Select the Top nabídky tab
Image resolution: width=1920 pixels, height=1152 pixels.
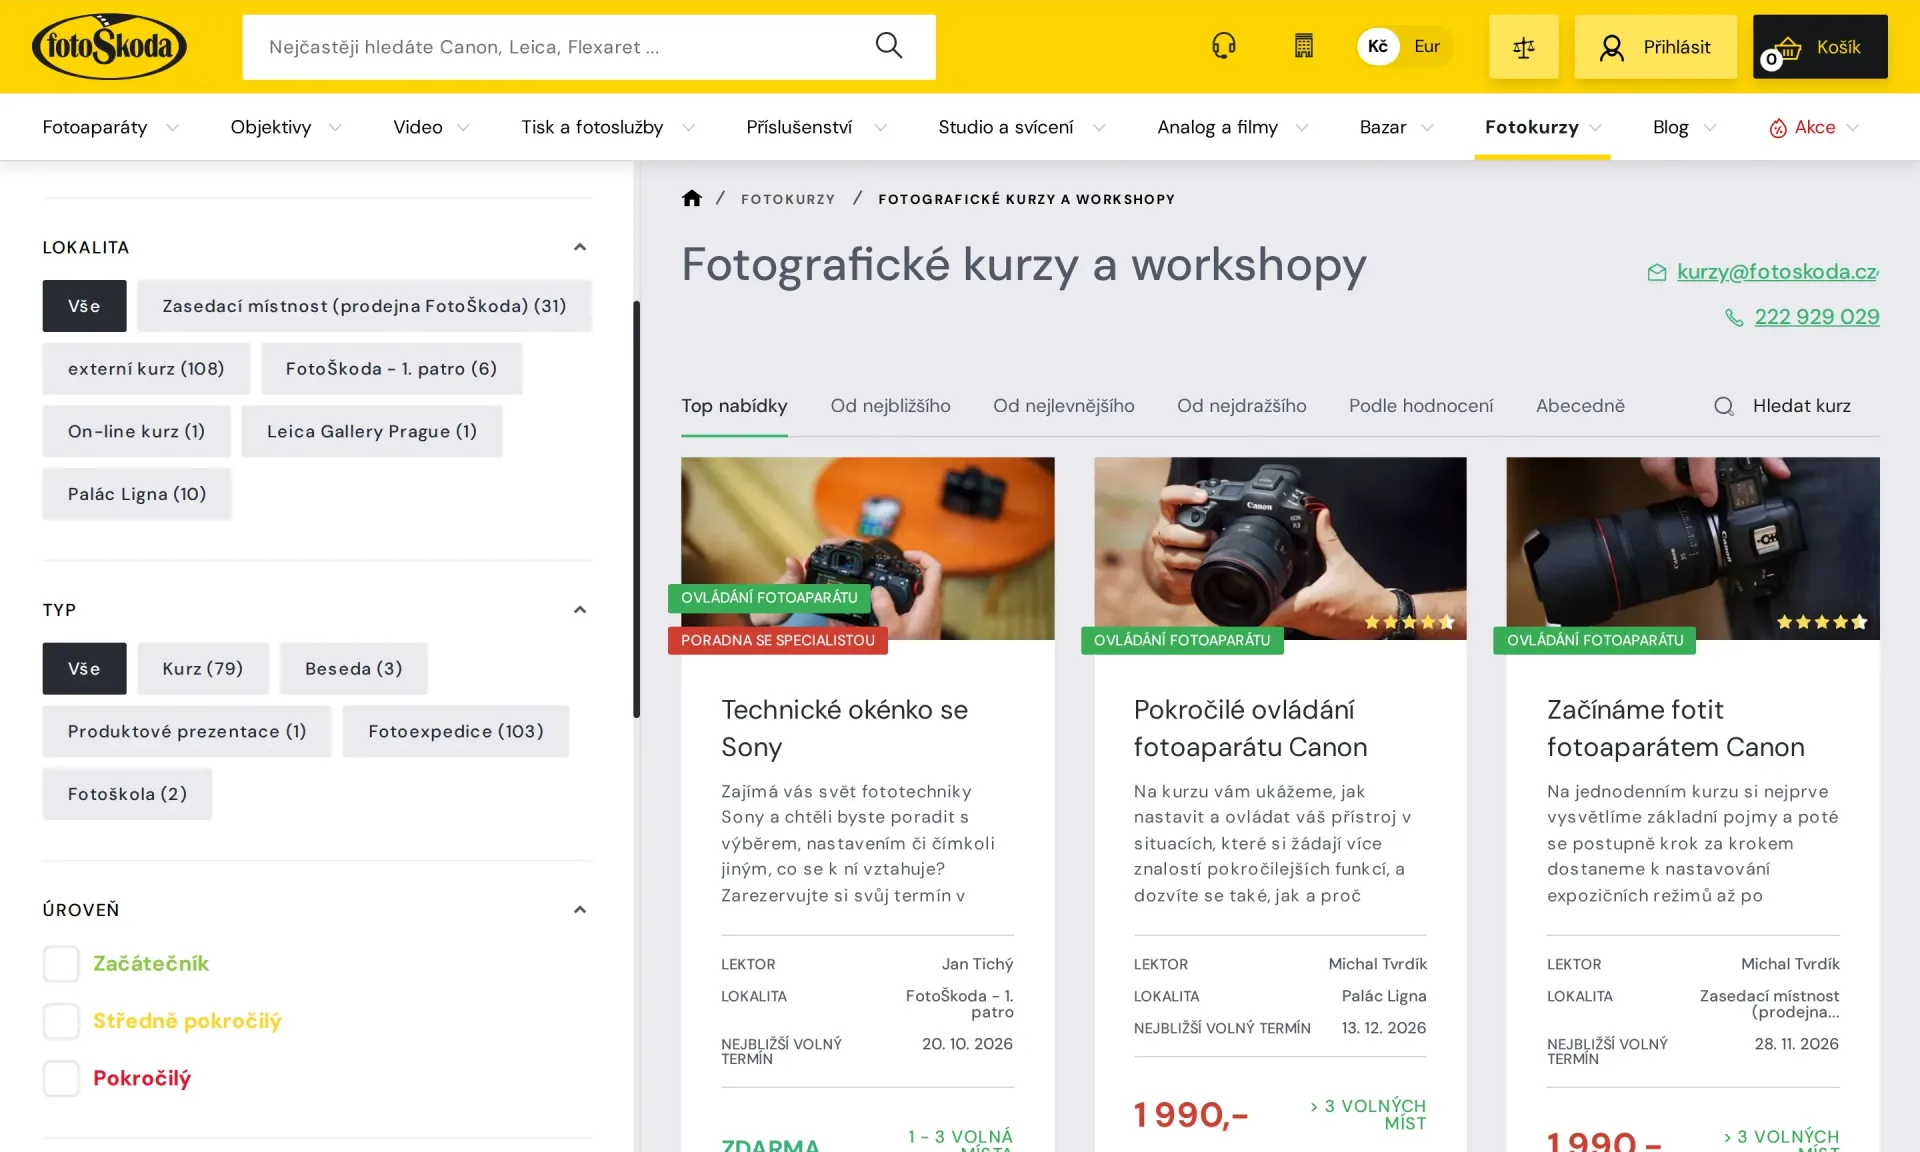734,406
